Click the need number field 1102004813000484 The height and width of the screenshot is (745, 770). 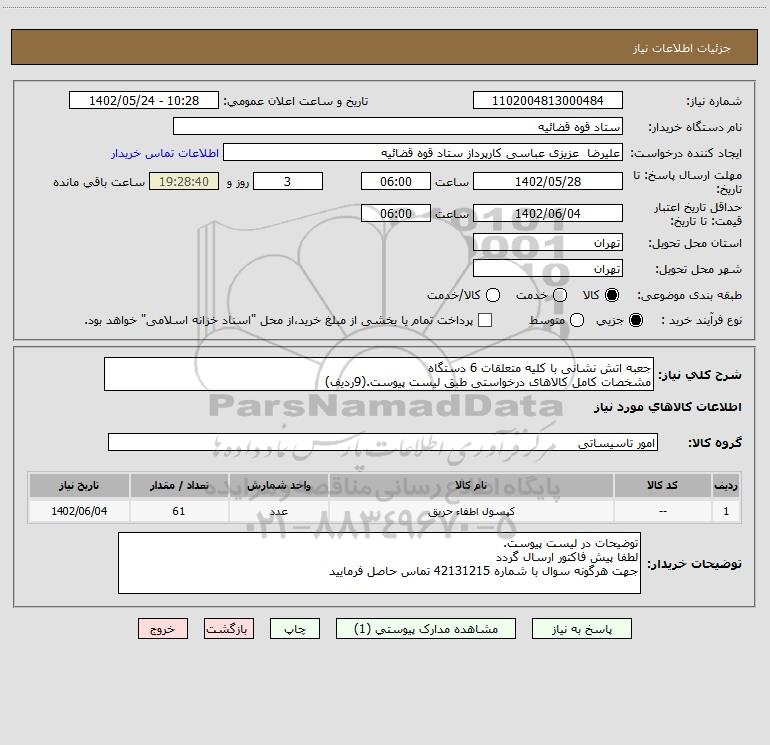tap(548, 100)
